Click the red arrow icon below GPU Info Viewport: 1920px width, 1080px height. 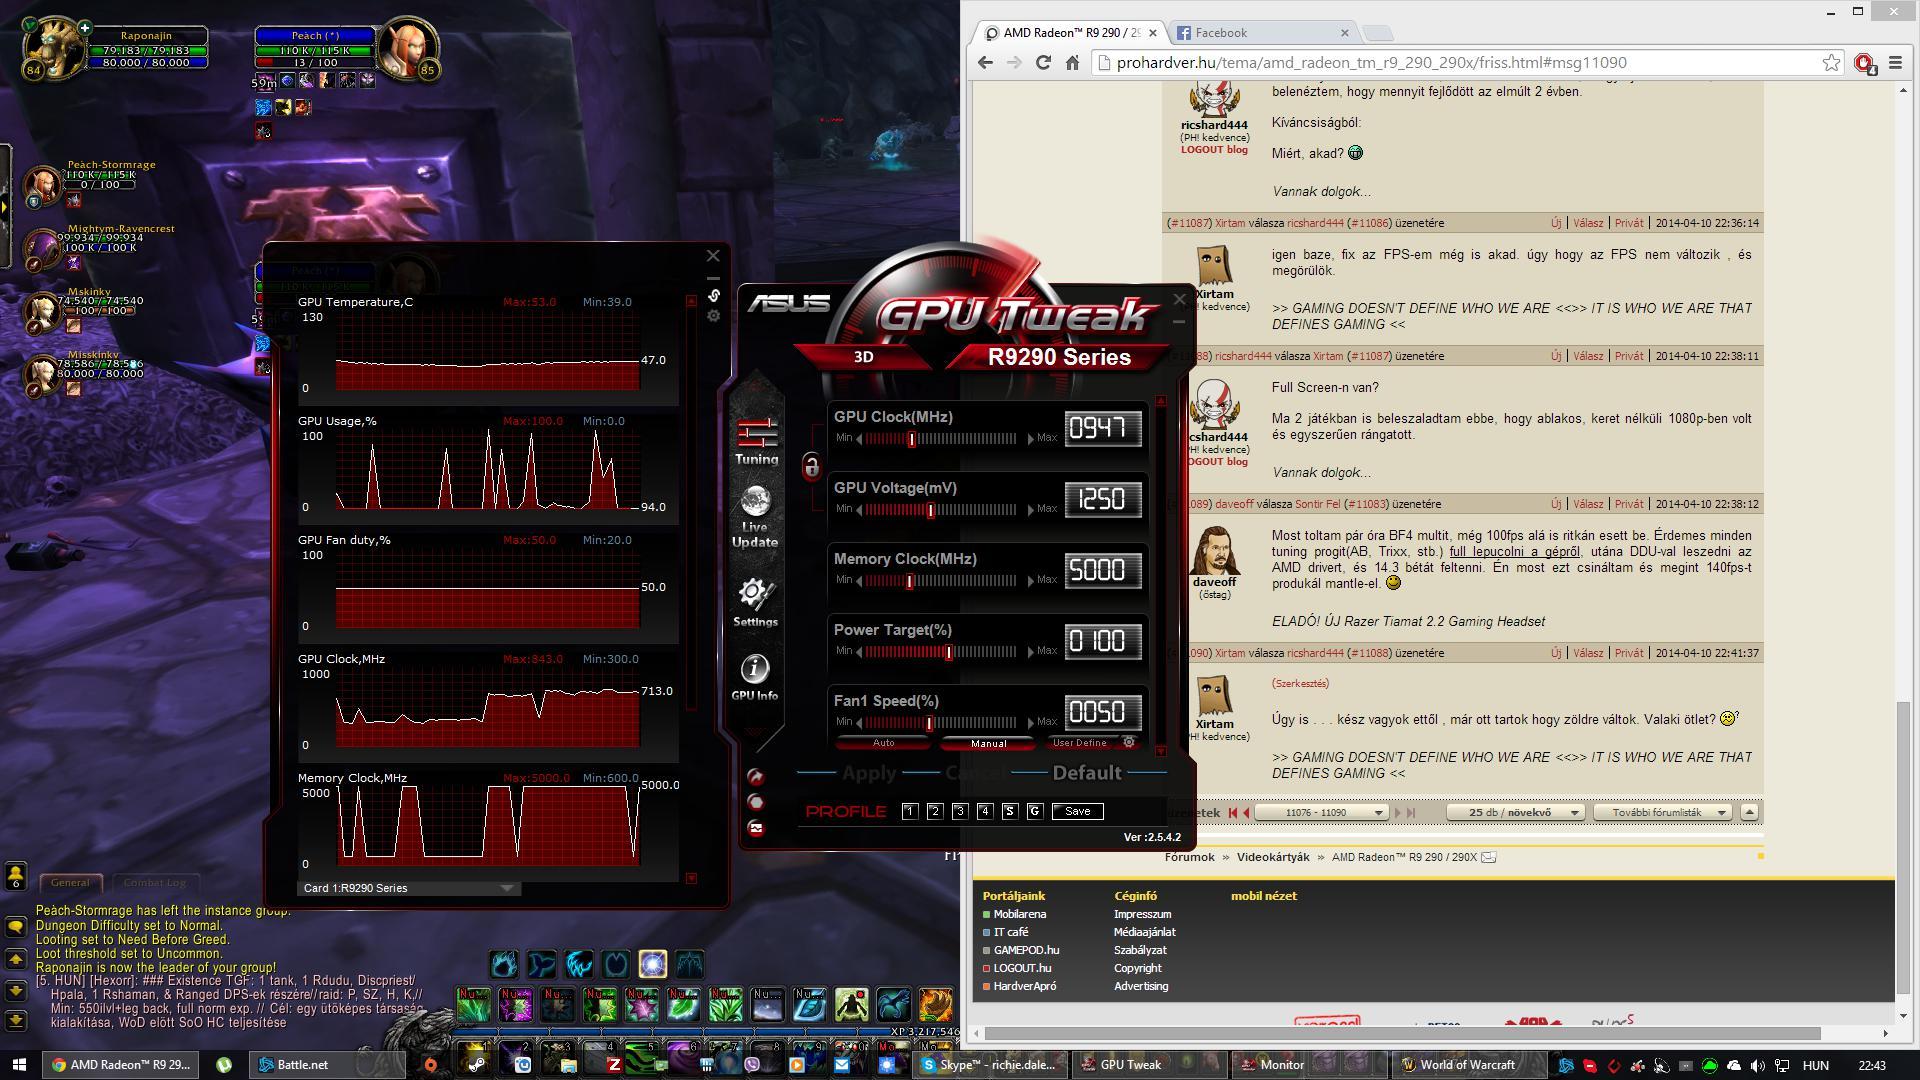point(756,777)
